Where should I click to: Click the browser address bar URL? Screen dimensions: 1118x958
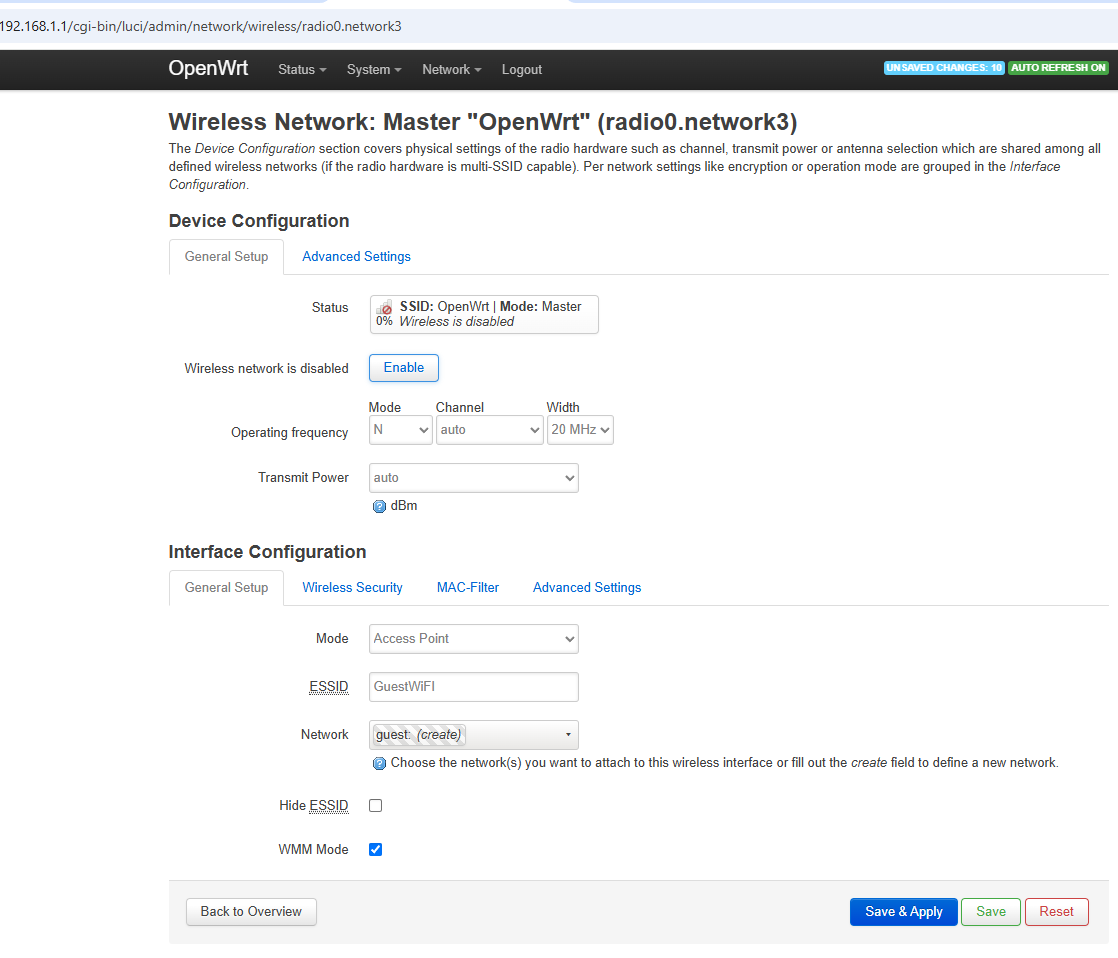pos(201,26)
